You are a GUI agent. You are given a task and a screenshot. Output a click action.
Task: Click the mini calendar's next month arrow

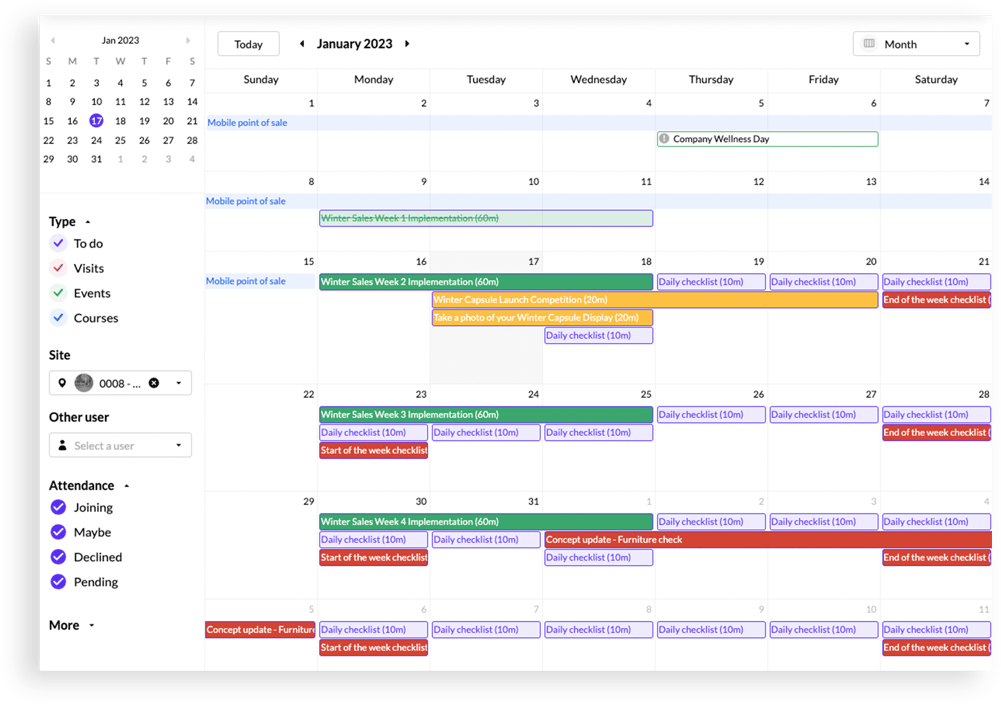187,40
